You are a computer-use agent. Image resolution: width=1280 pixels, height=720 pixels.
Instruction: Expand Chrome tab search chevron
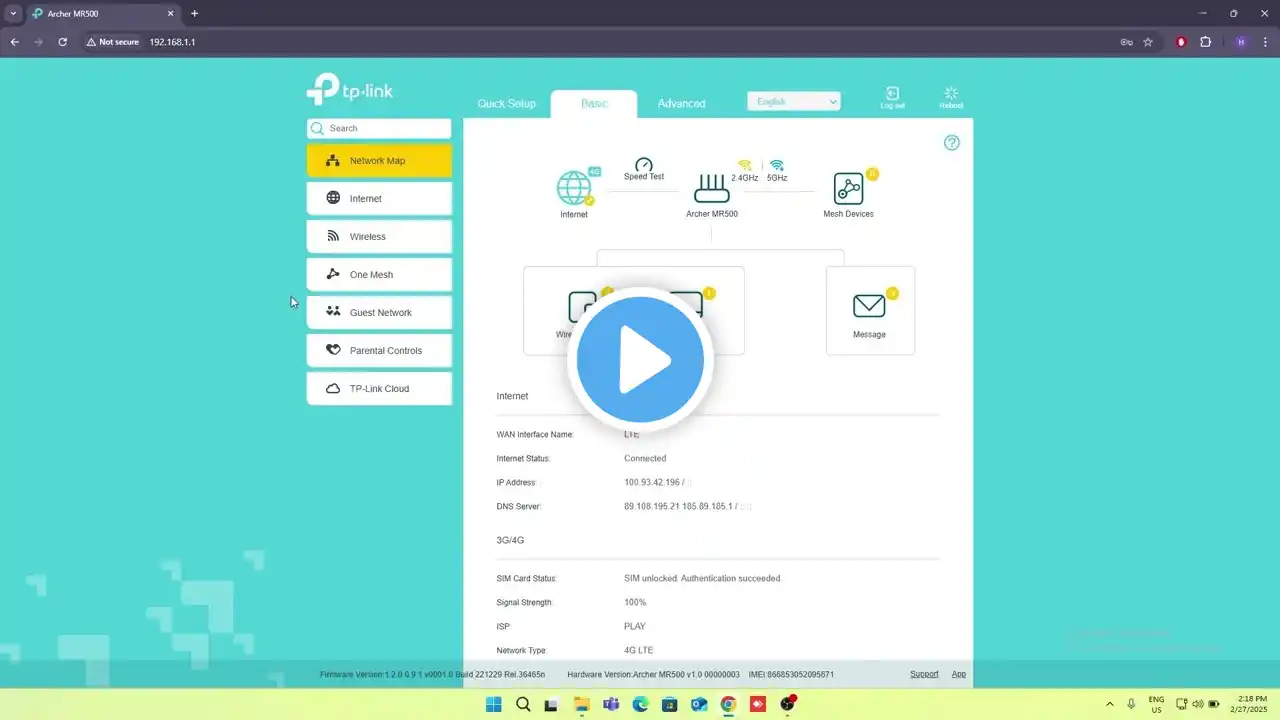[x=13, y=14]
